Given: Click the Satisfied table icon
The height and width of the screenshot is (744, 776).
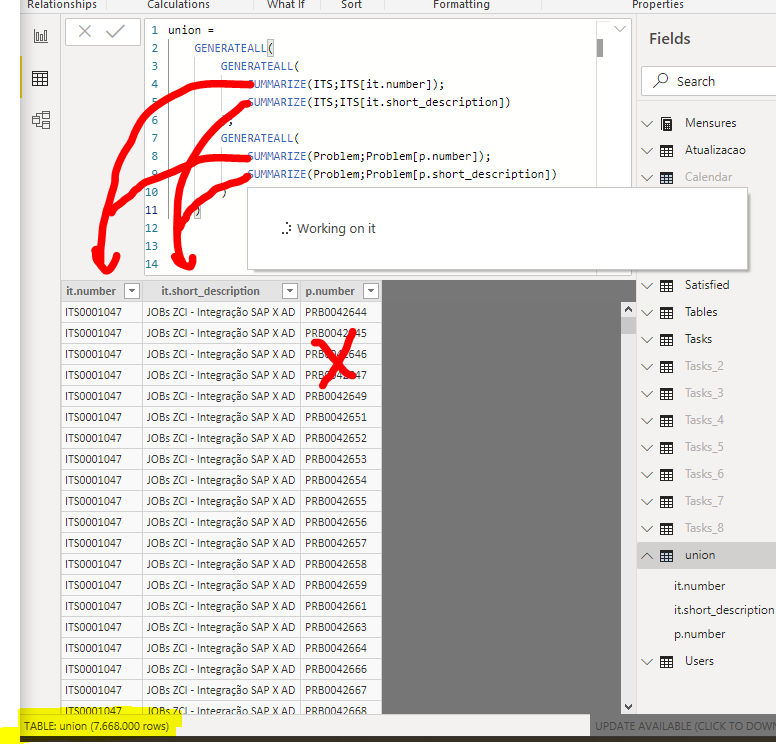Looking at the screenshot, I should coord(667,286).
